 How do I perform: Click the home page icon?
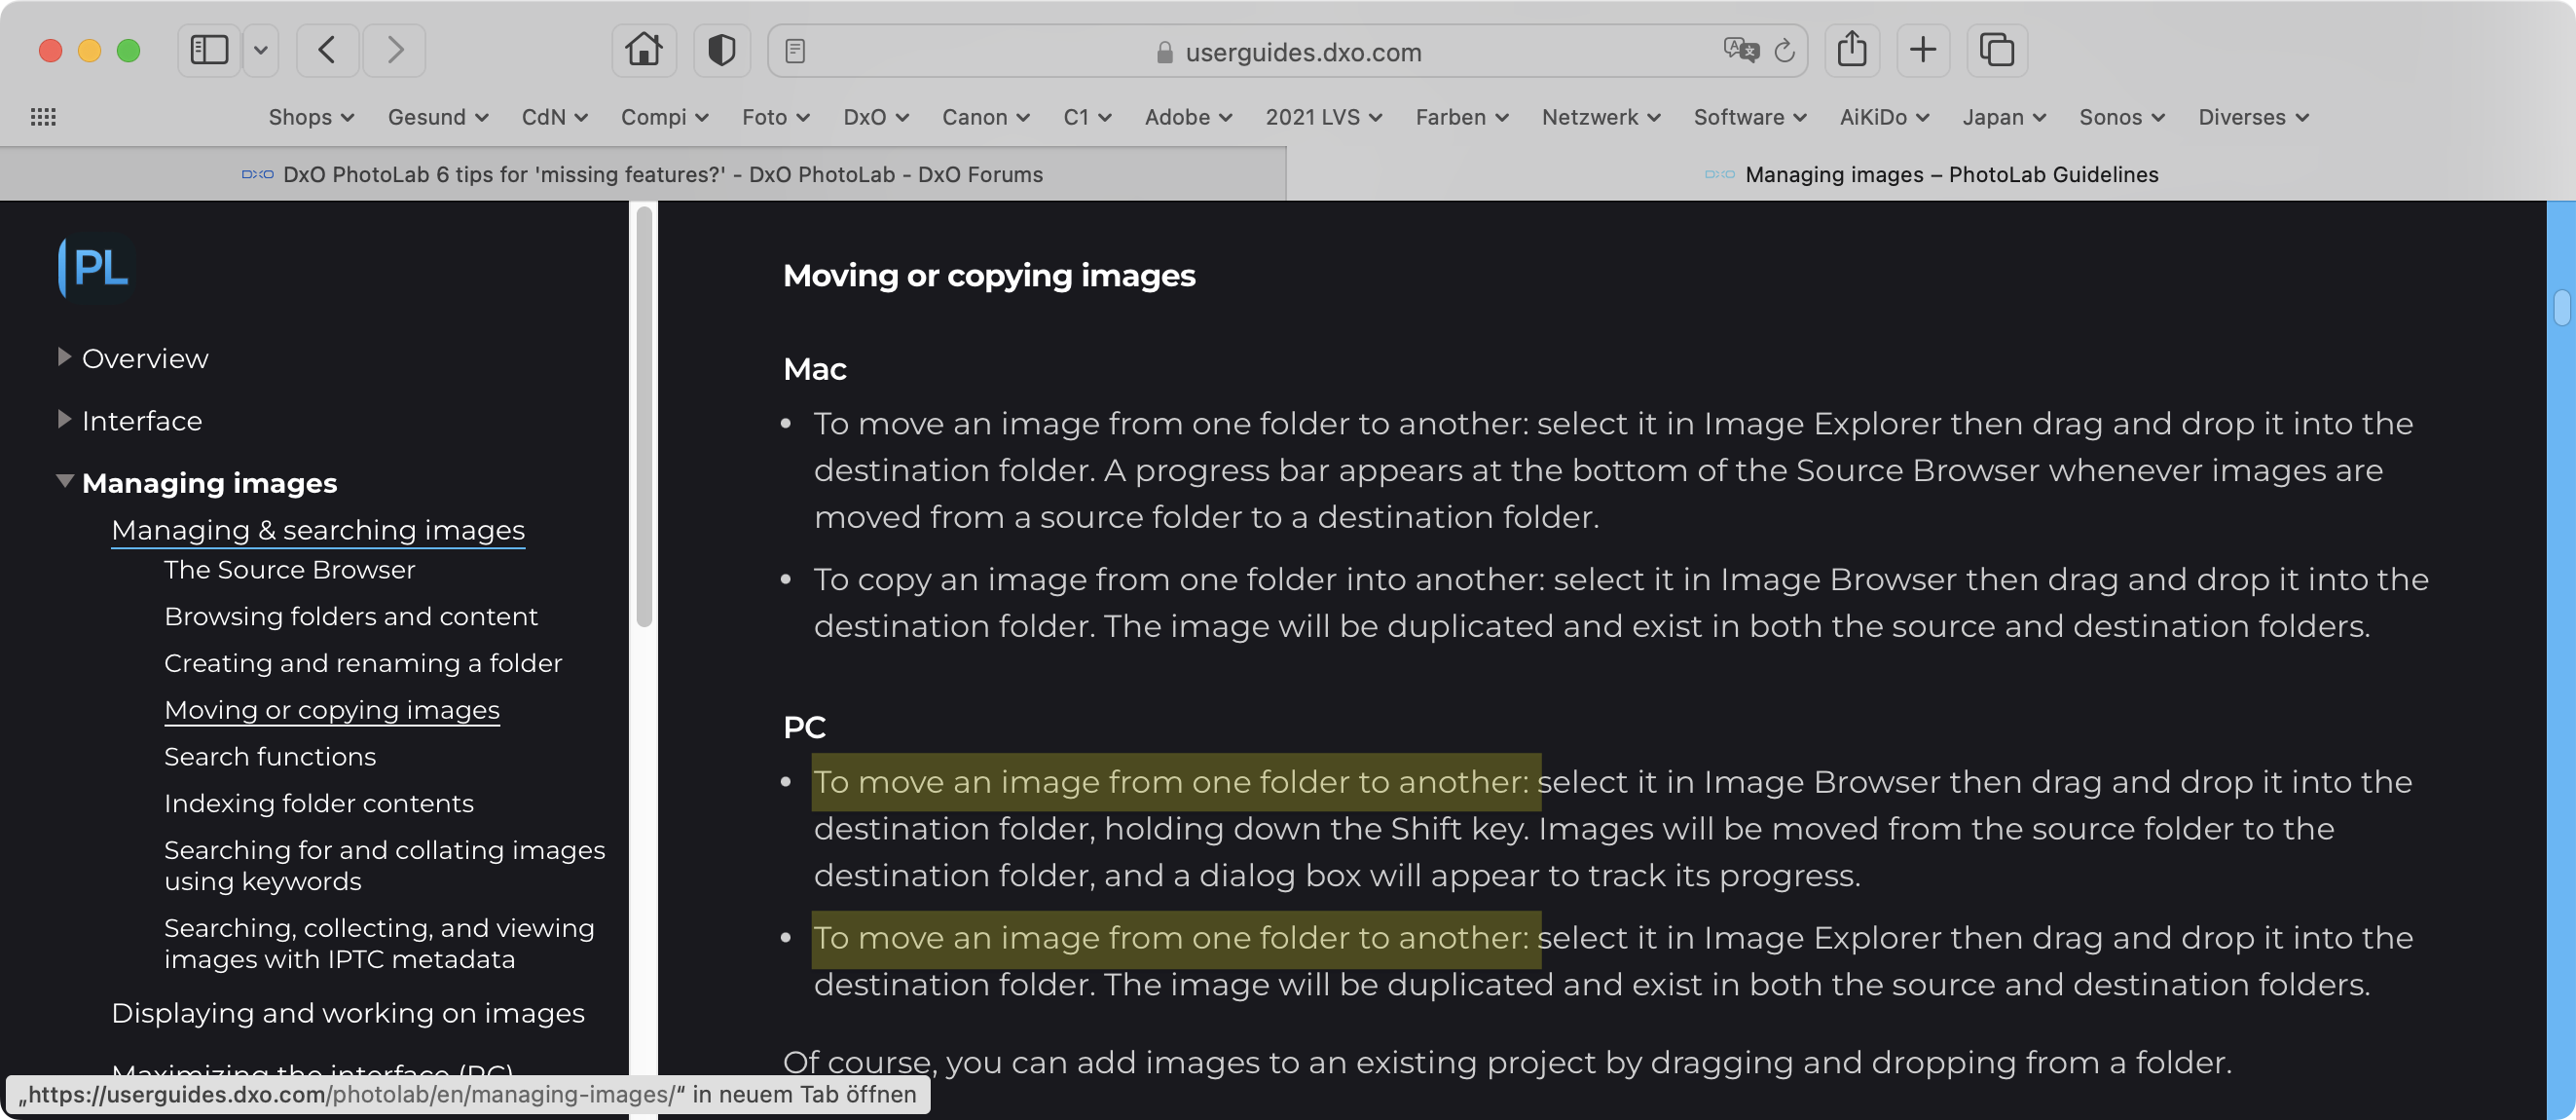[x=643, y=50]
